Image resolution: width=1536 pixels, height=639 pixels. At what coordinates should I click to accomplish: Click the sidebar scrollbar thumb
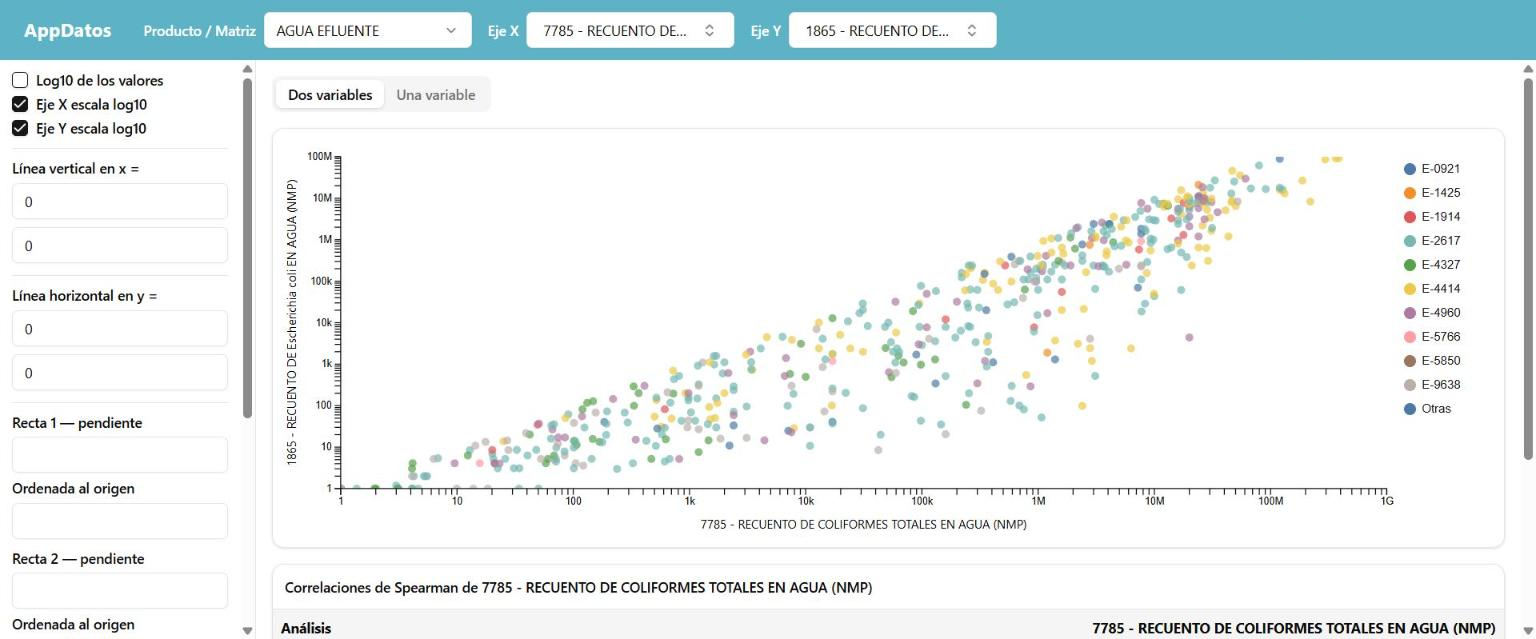click(x=247, y=248)
